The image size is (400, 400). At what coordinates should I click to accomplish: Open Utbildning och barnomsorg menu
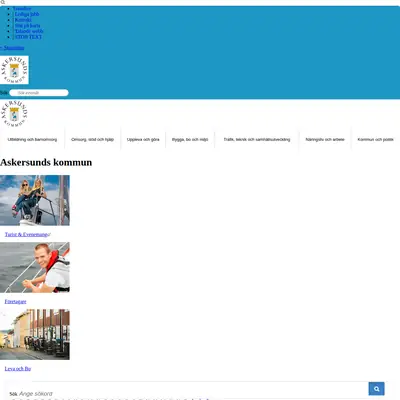point(32,139)
